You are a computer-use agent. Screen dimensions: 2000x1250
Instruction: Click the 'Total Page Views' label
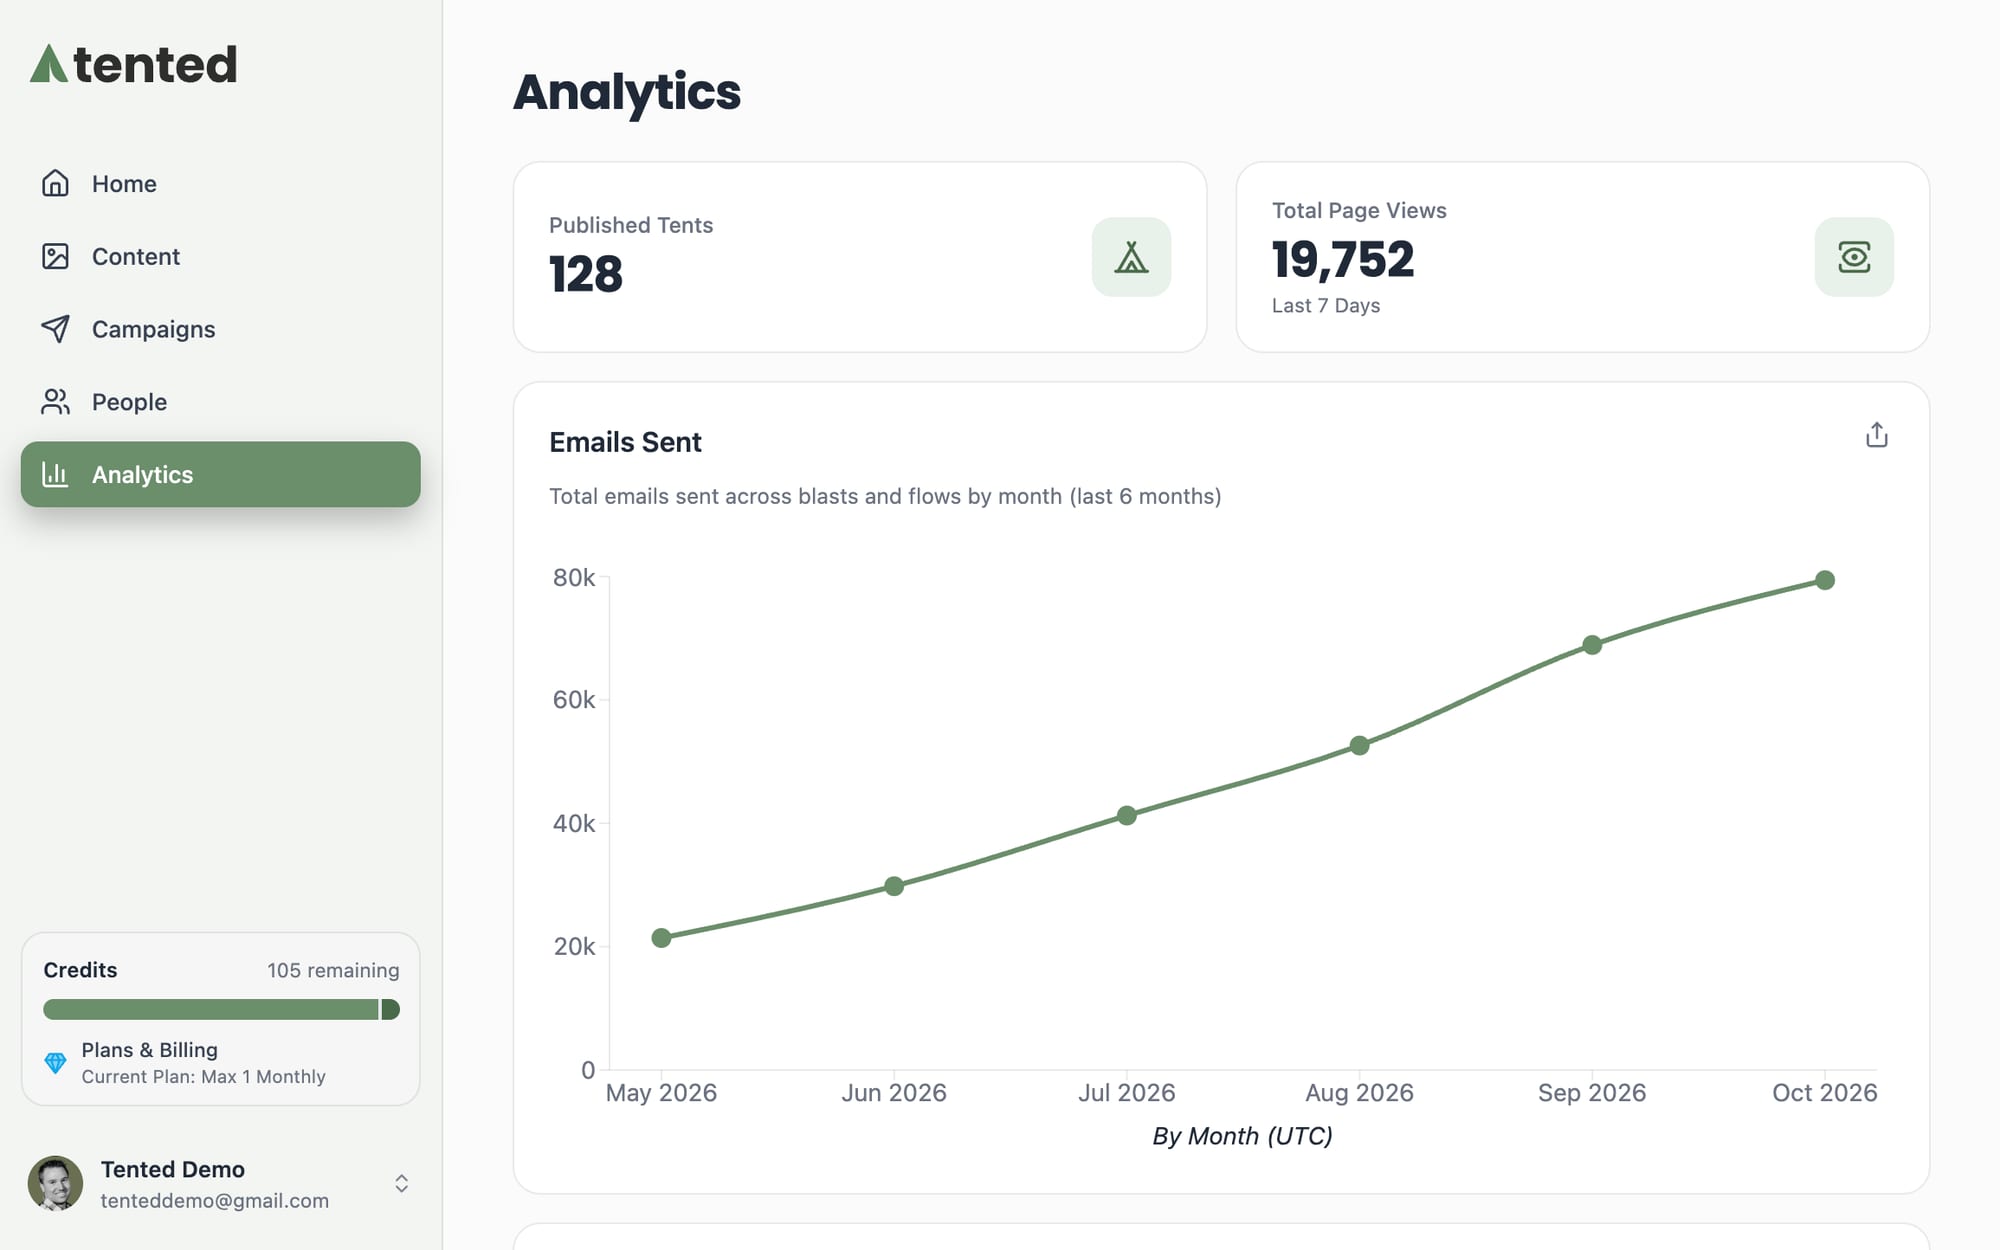tap(1359, 210)
